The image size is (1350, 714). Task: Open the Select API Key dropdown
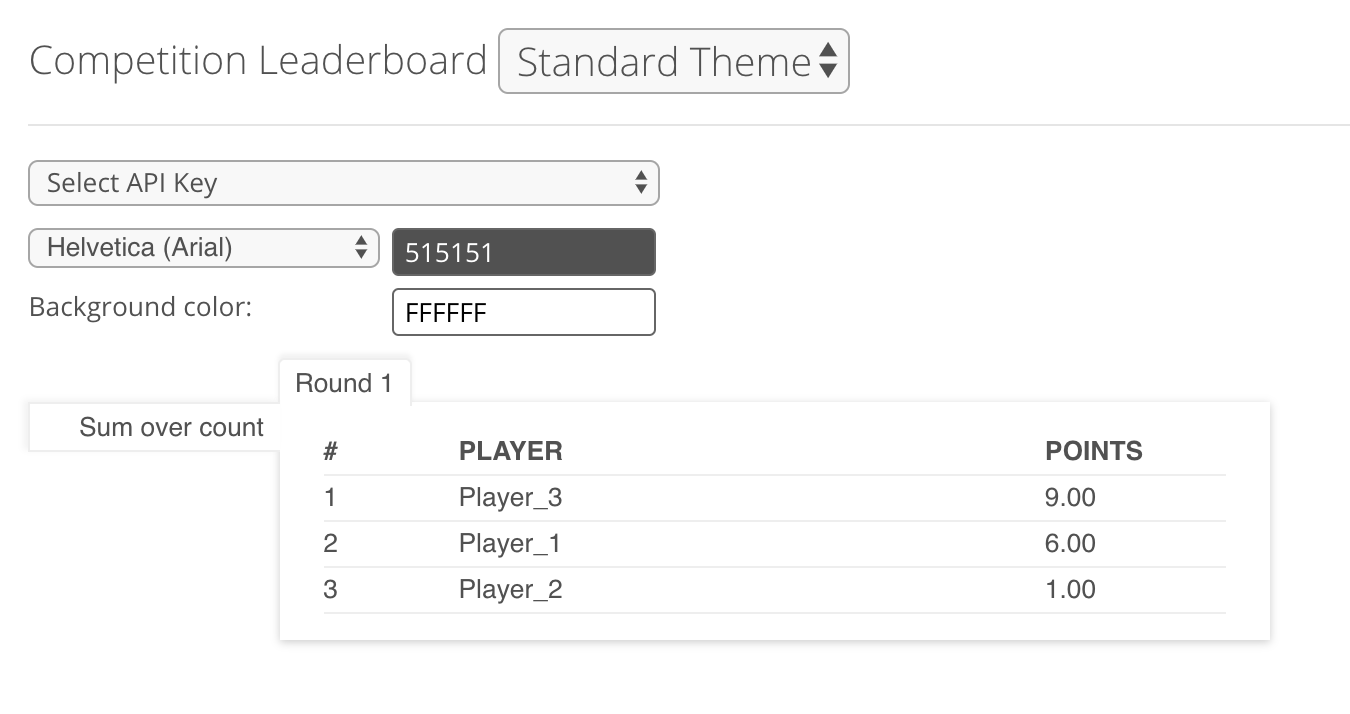point(344,183)
